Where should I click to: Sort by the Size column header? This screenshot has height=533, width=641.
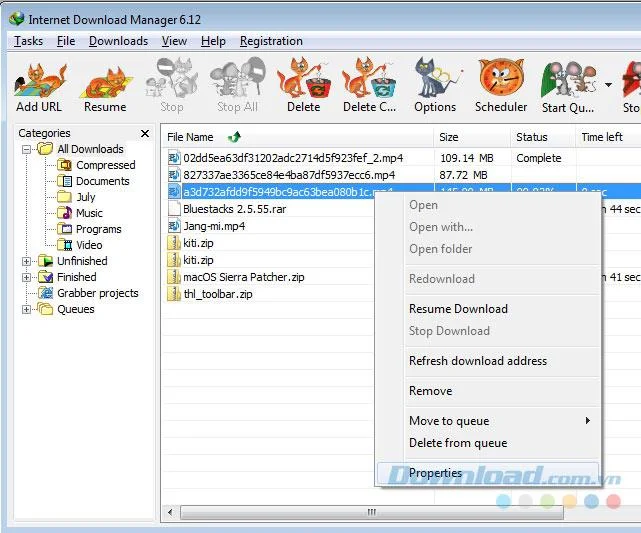(x=472, y=137)
